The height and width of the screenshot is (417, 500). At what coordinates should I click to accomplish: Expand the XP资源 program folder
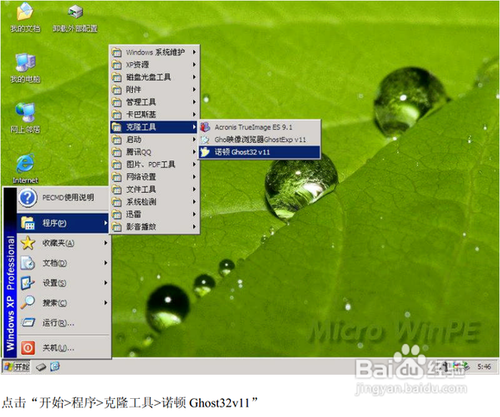tap(155, 65)
